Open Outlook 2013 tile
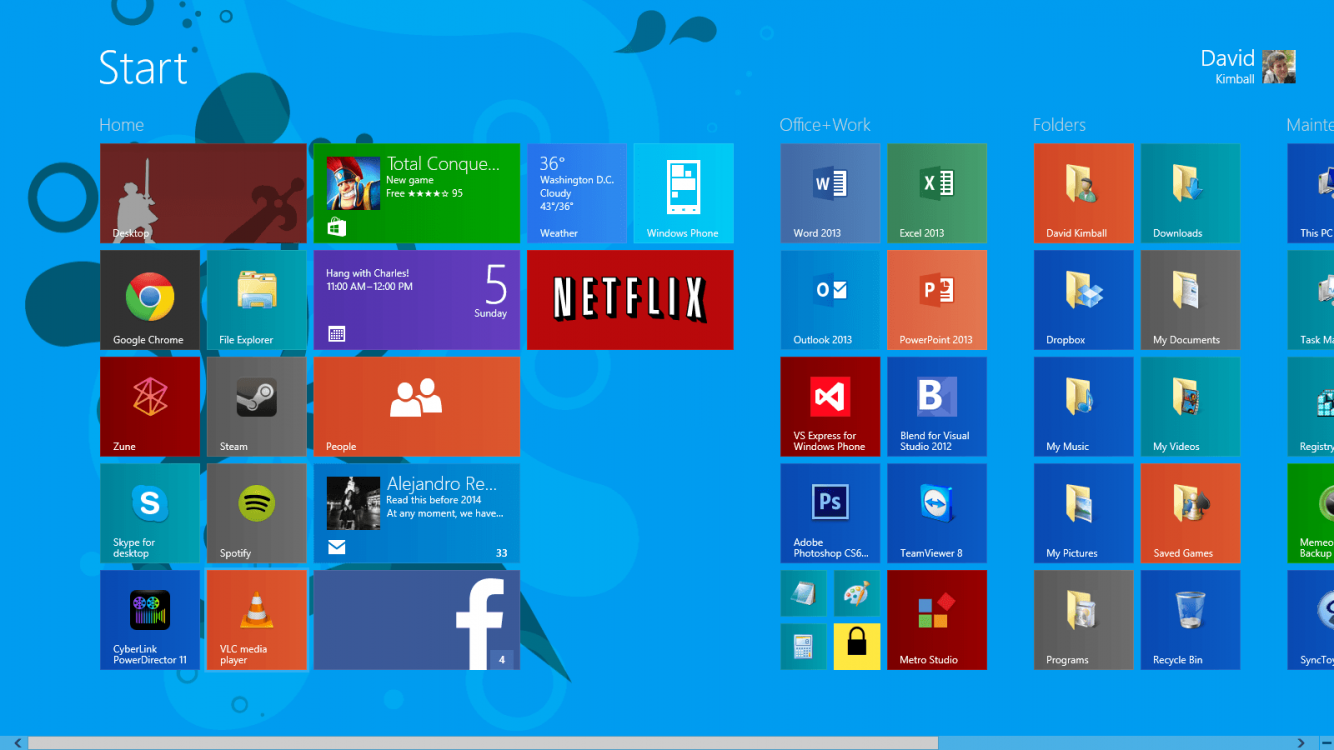 [x=831, y=300]
